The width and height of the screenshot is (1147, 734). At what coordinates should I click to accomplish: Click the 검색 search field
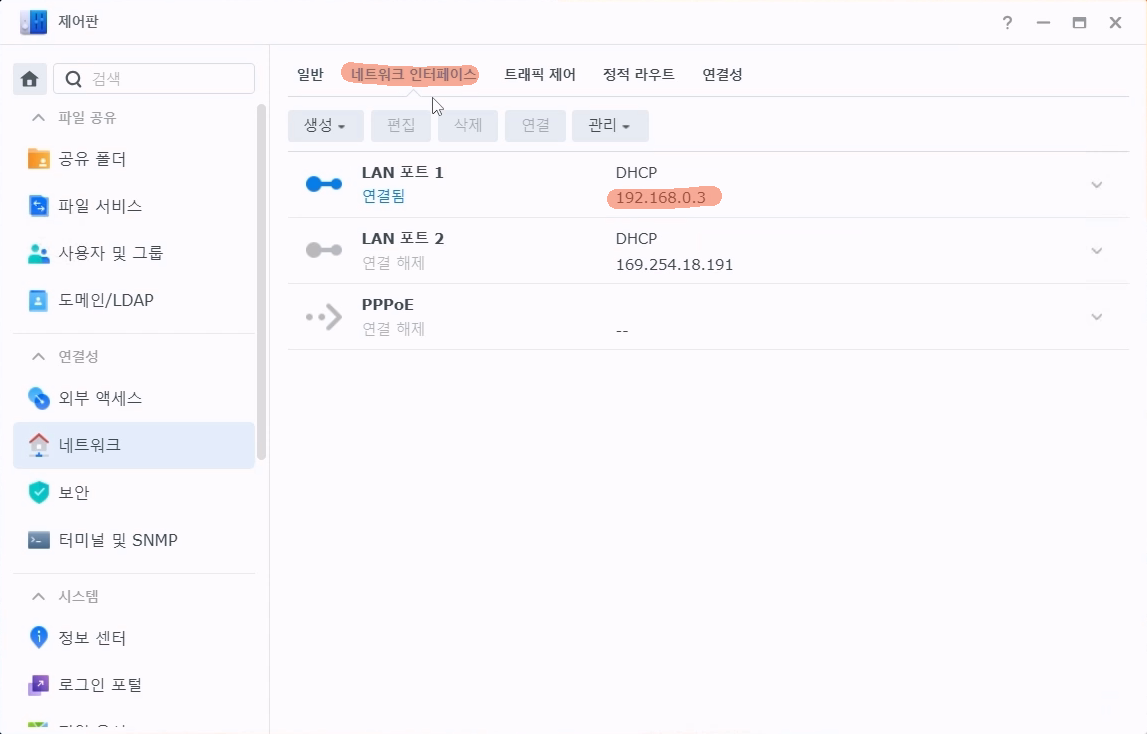(165, 79)
